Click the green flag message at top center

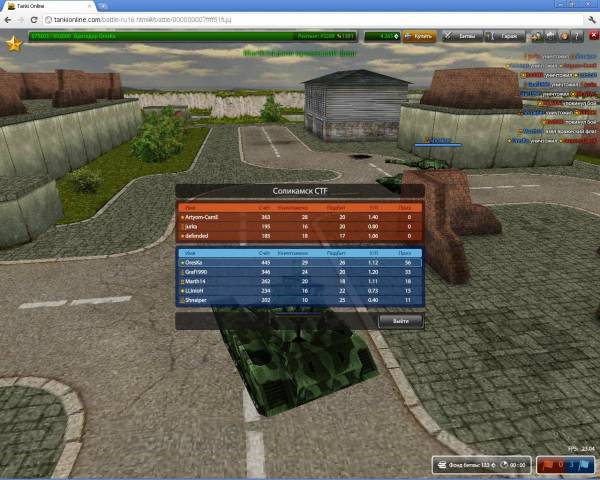click(x=300, y=53)
